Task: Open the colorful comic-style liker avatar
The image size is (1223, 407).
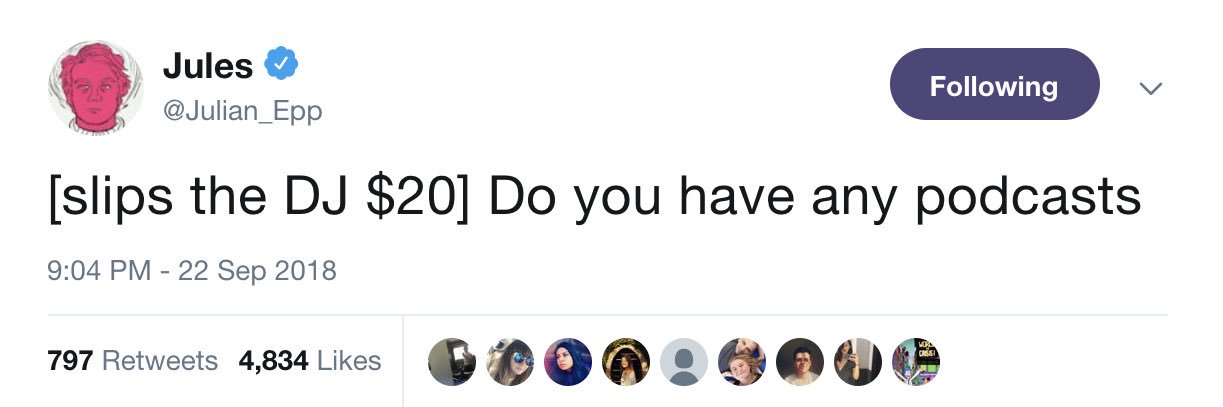Action: click(915, 361)
